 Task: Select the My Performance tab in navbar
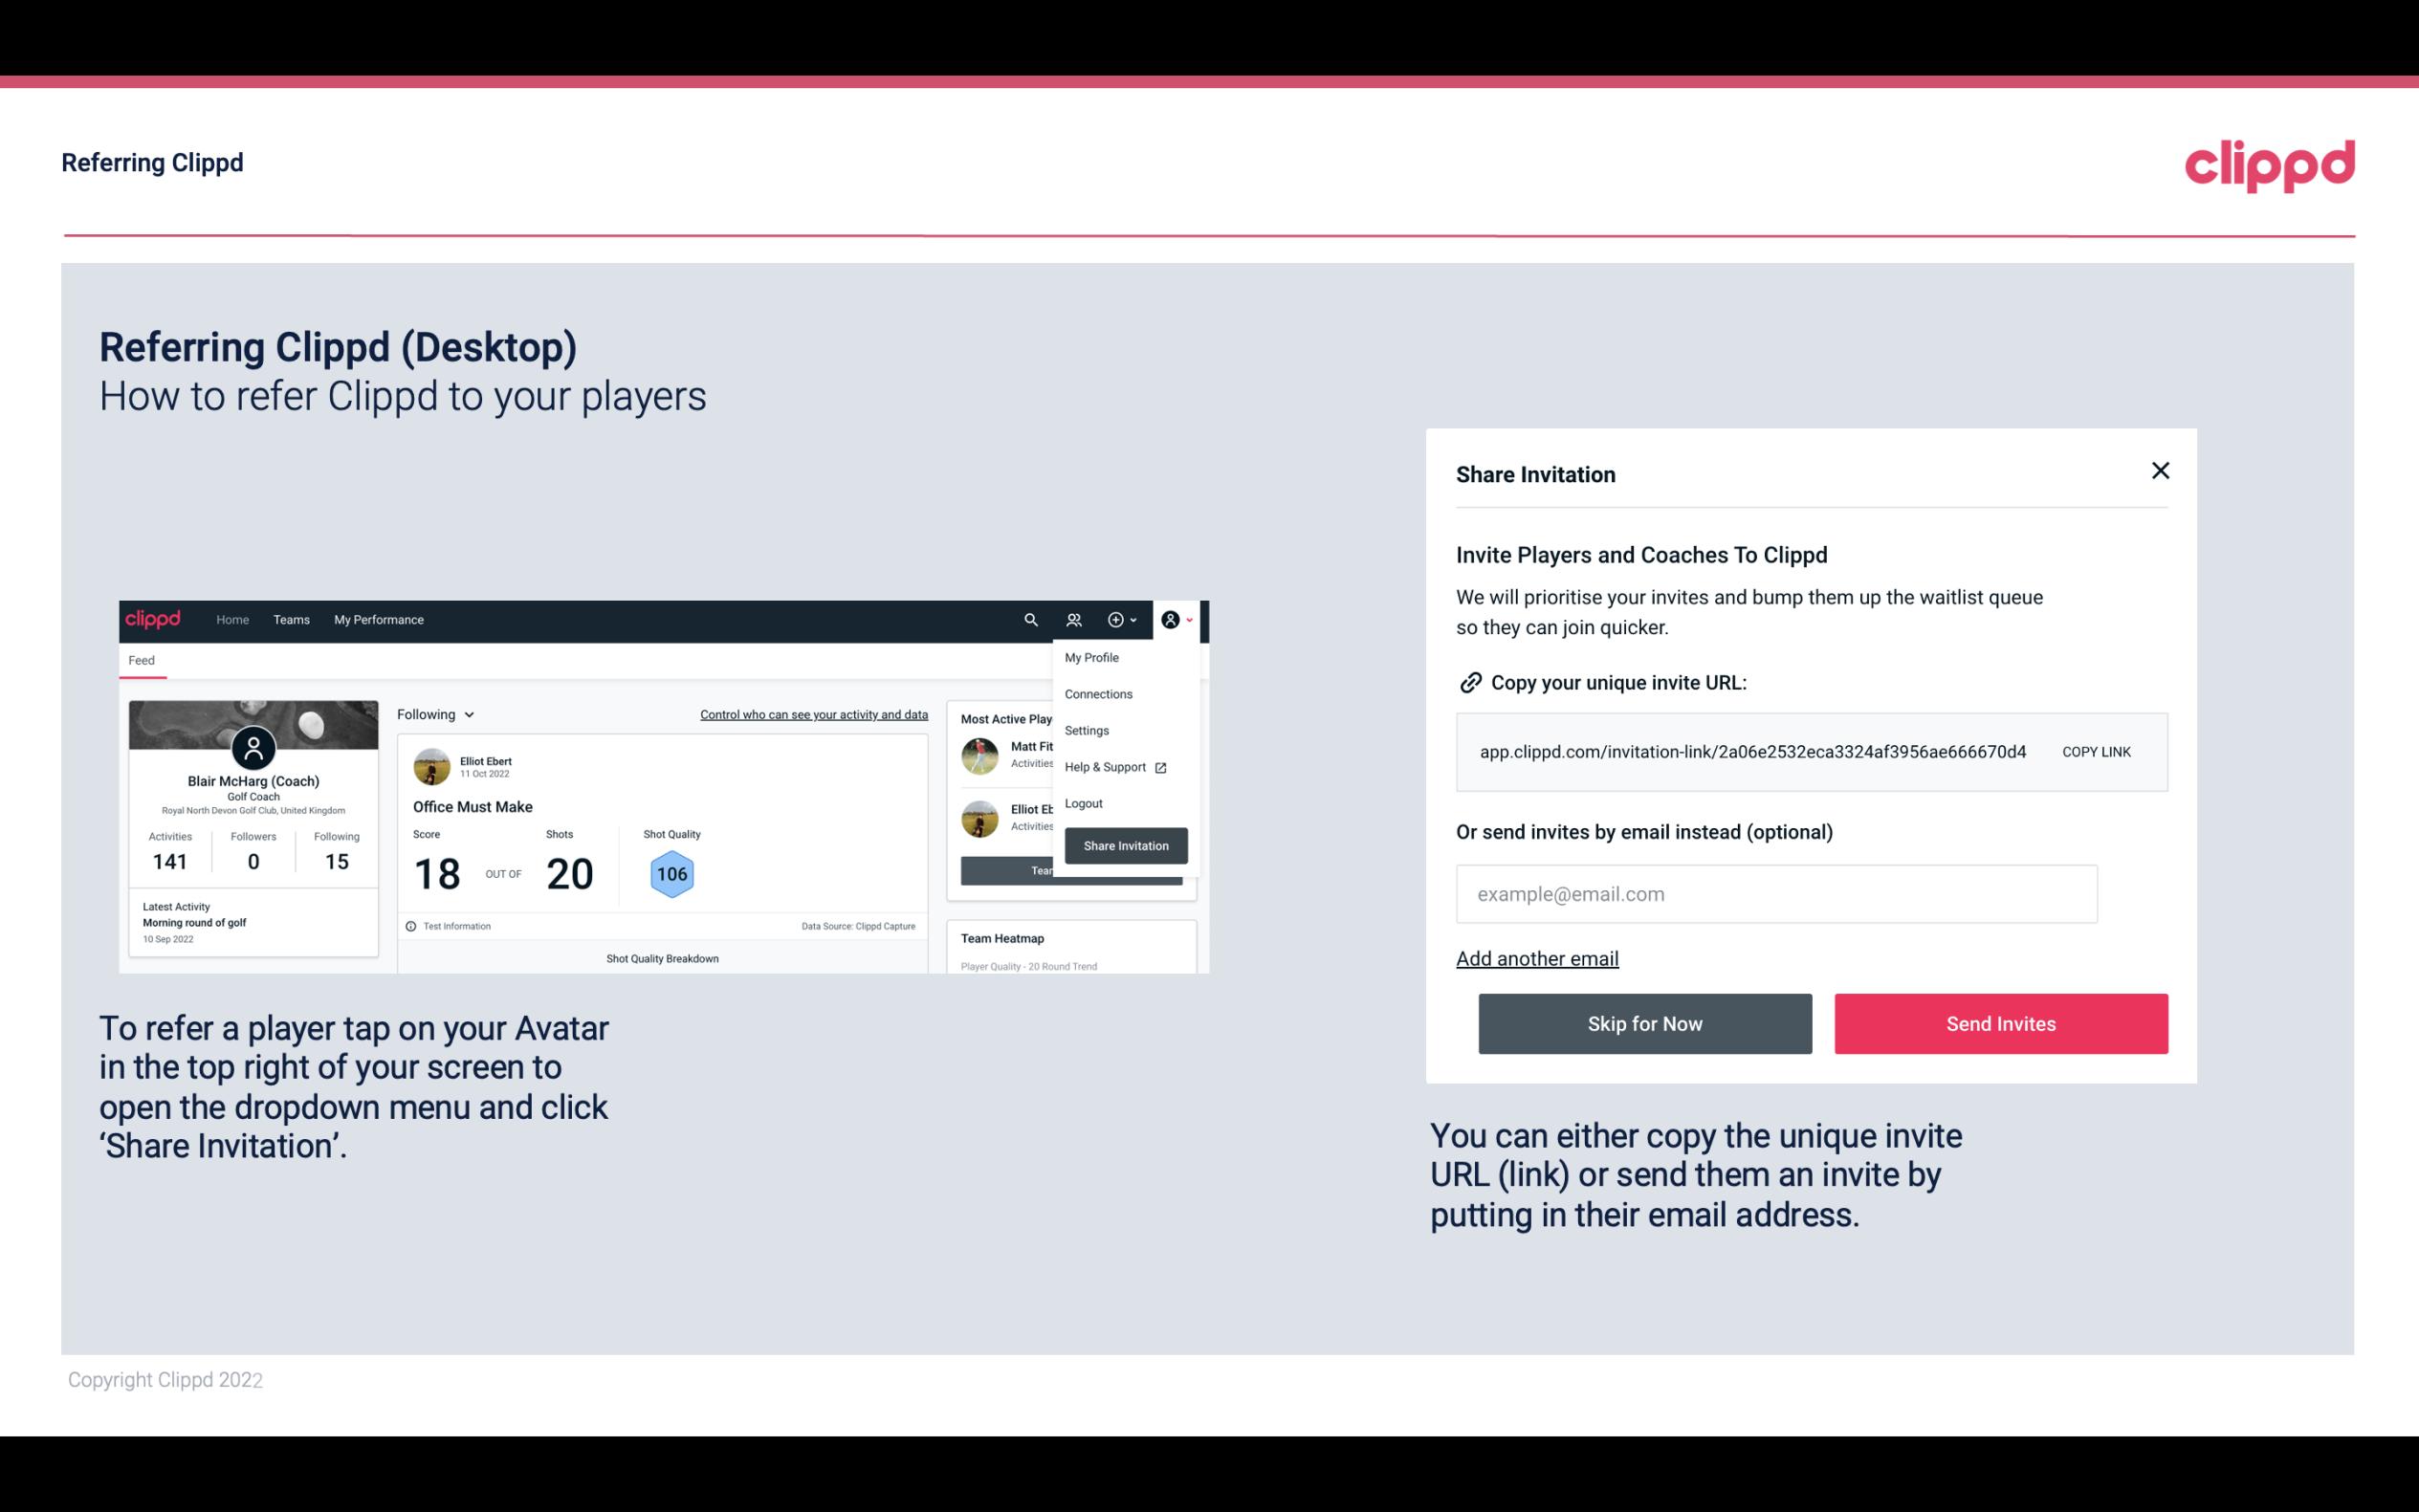378,619
